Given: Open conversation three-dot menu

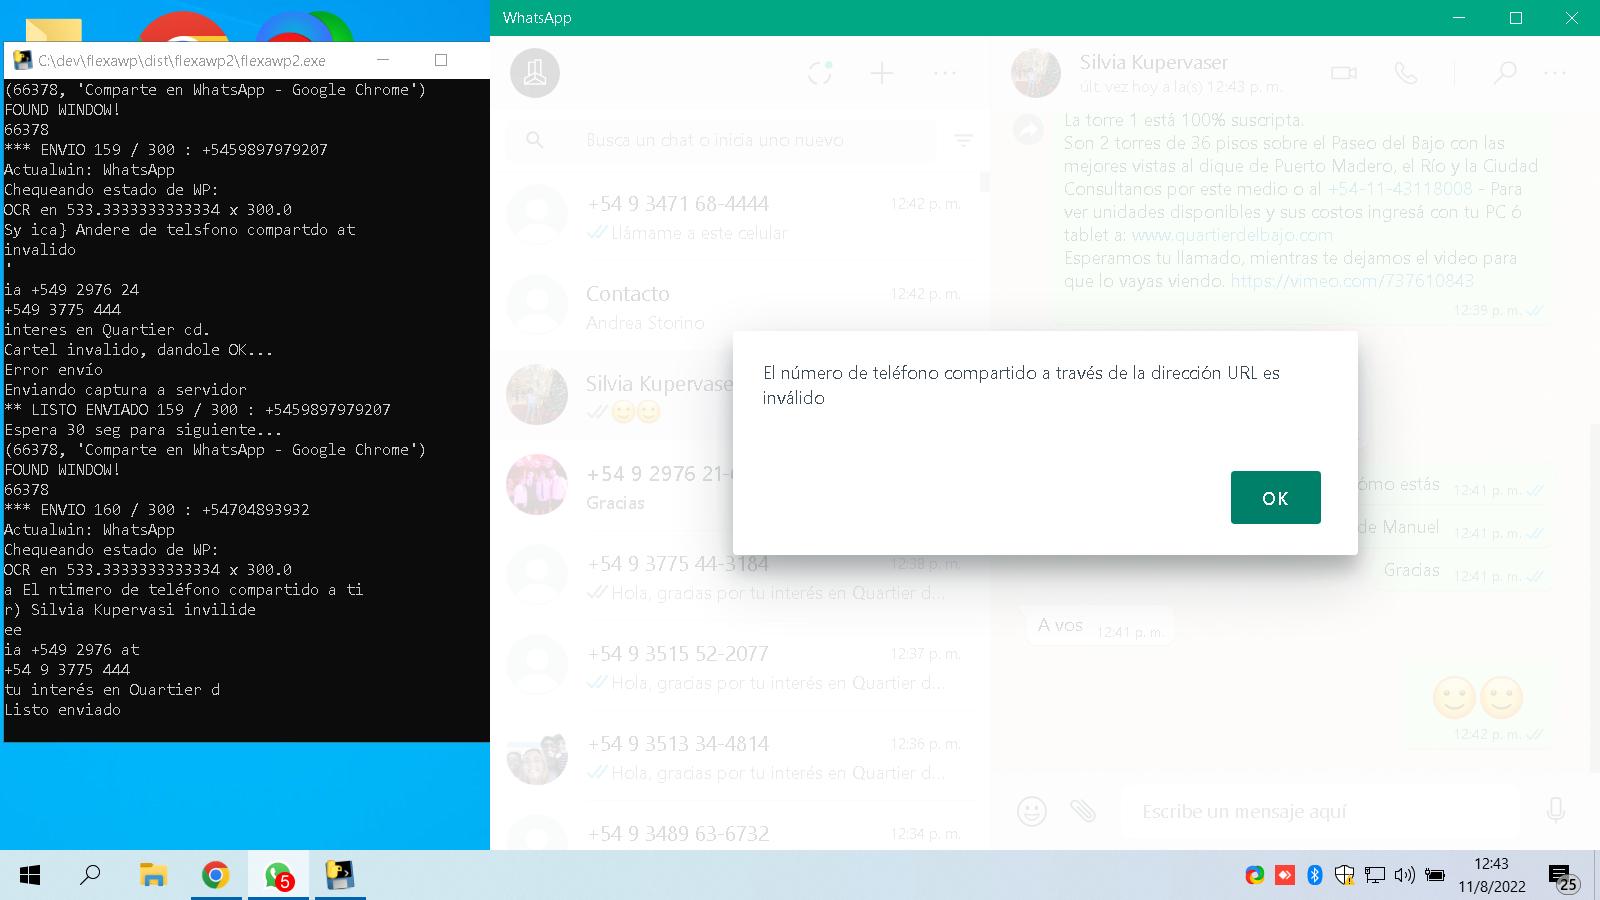Looking at the screenshot, I should 1555,73.
